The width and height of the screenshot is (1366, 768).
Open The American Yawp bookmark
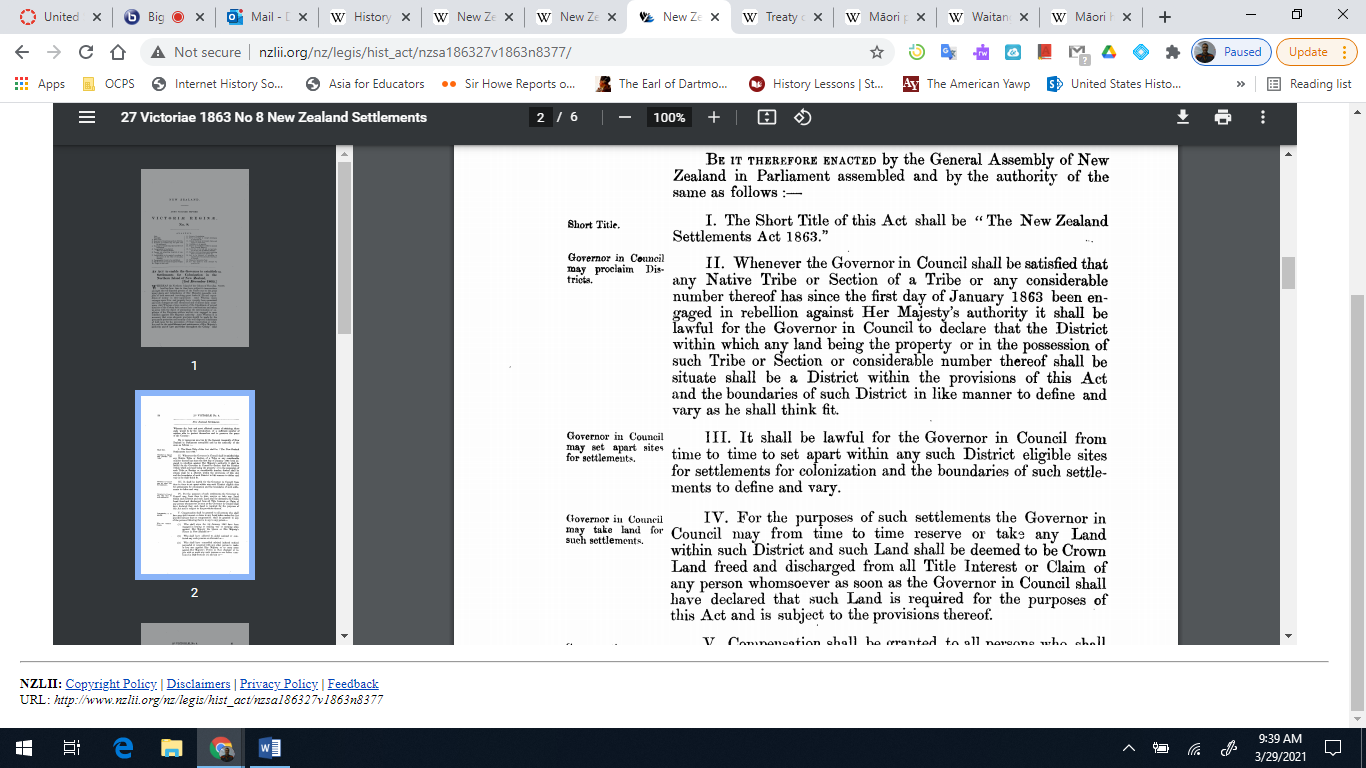(x=968, y=84)
